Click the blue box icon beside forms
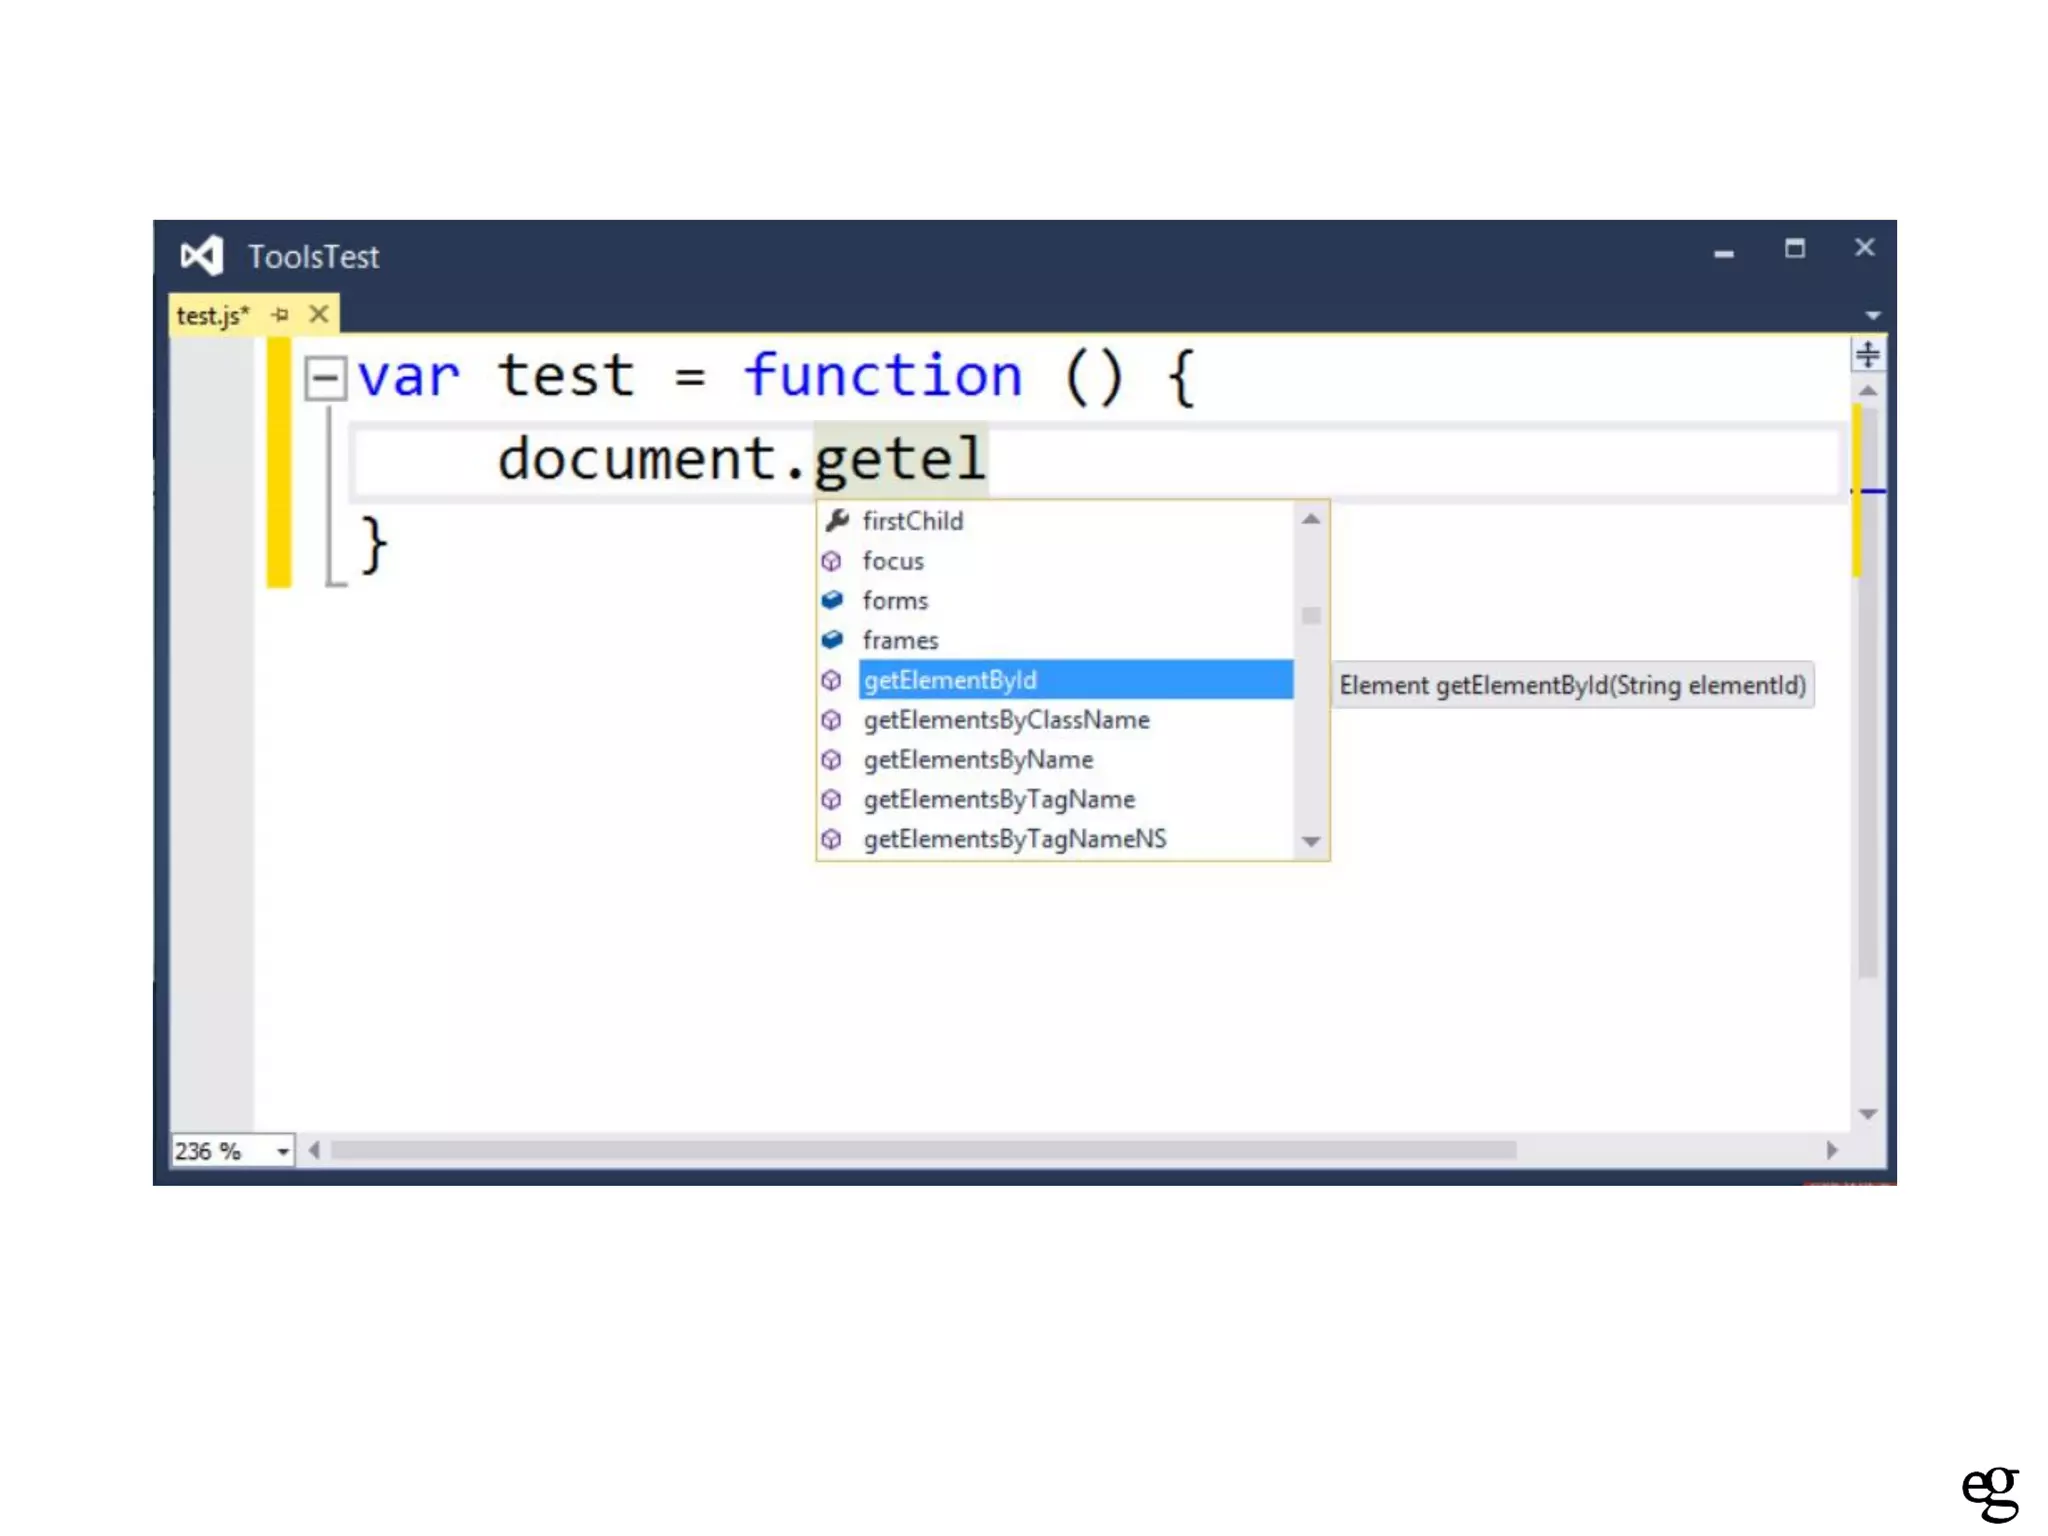 832,600
